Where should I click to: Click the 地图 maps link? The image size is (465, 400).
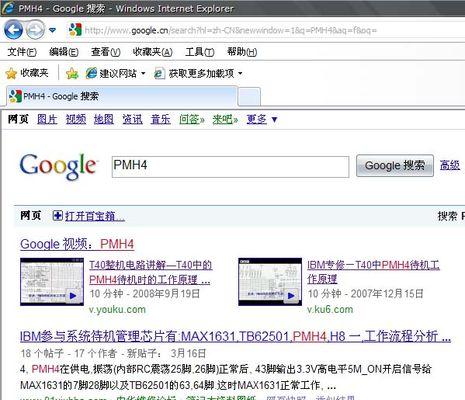[104, 119]
